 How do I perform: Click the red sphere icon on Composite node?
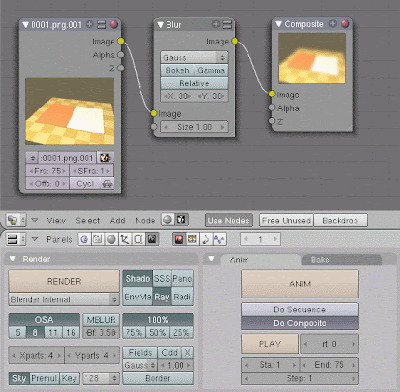click(345, 24)
